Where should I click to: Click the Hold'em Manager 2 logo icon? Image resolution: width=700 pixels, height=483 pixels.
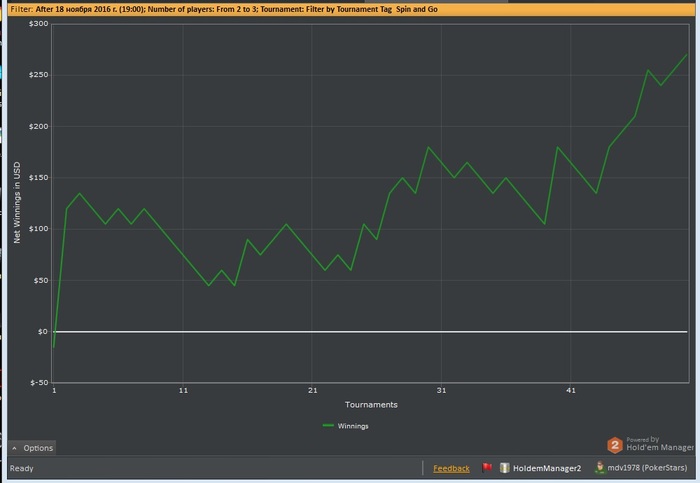tap(615, 445)
